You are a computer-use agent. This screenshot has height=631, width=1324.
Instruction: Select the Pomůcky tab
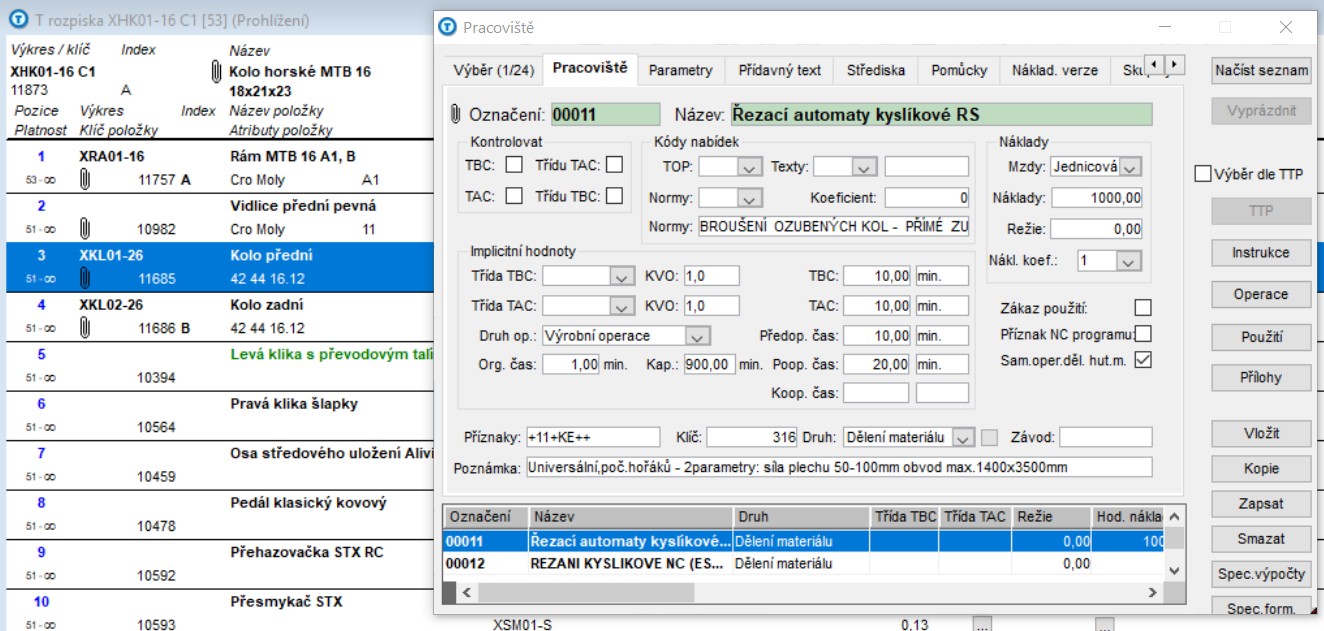pyautogui.click(x=959, y=70)
